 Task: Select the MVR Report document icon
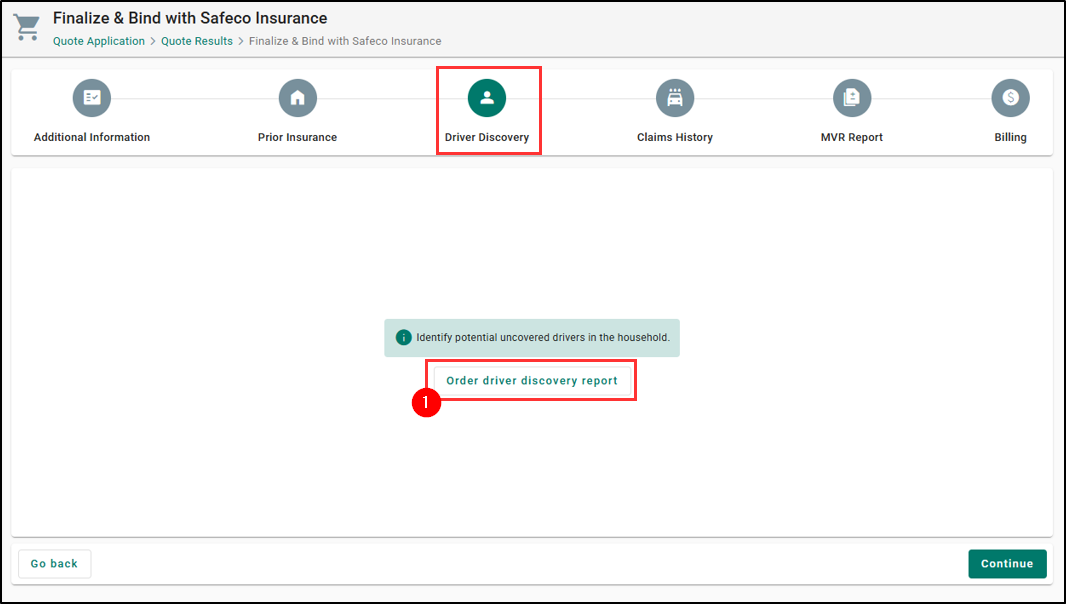[x=852, y=98]
